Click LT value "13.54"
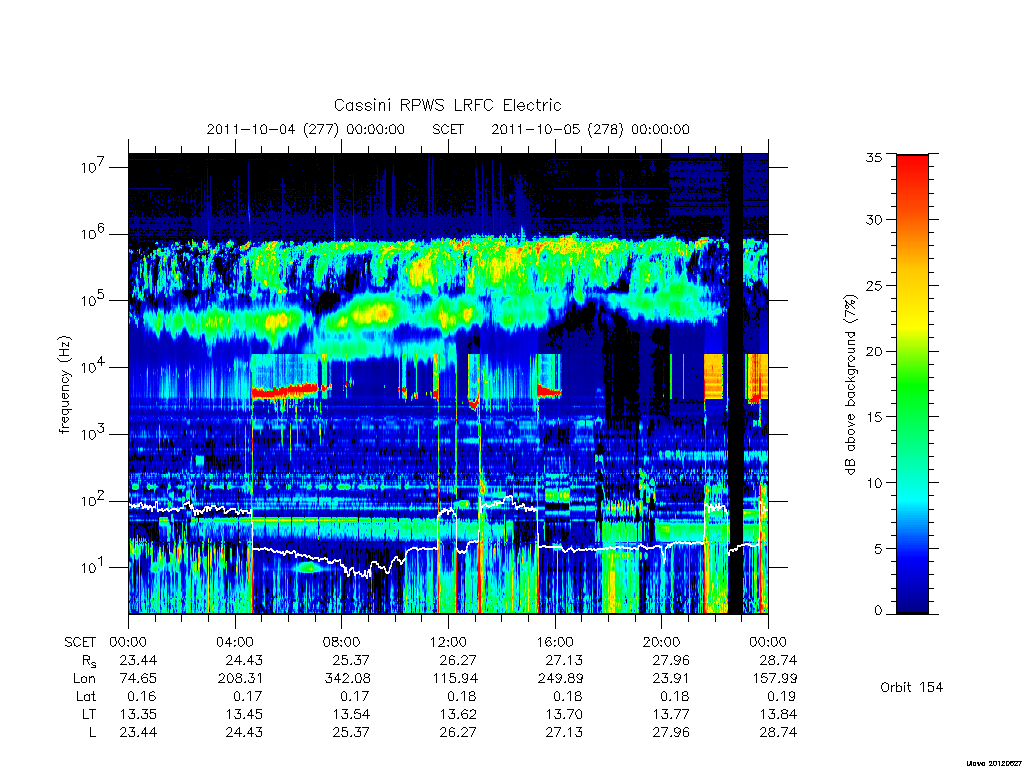This screenshot has height=768, width=1024. pyautogui.click(x=351, y=714)
